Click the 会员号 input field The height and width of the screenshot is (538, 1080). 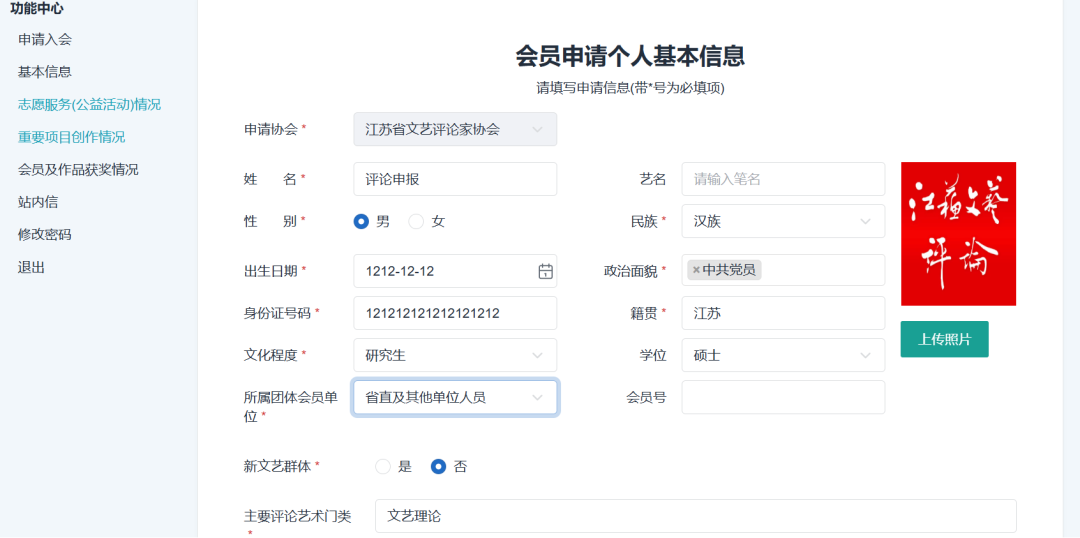pyautogui.click(x=782, y=397)
